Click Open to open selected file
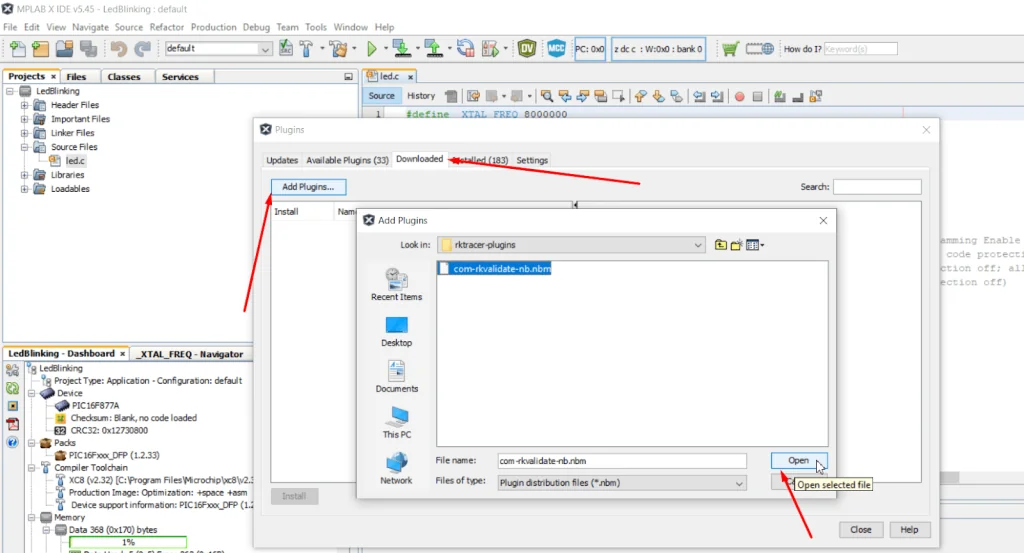Viewport: 1024px width, 553px height. point(798,460)
